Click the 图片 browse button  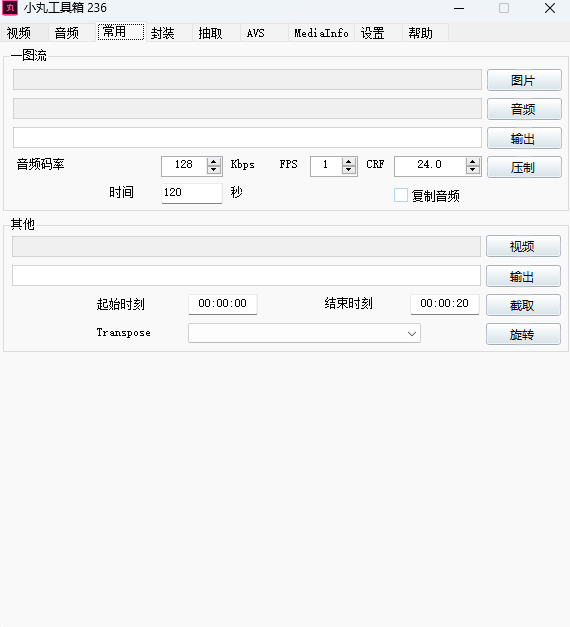point(524,80)
